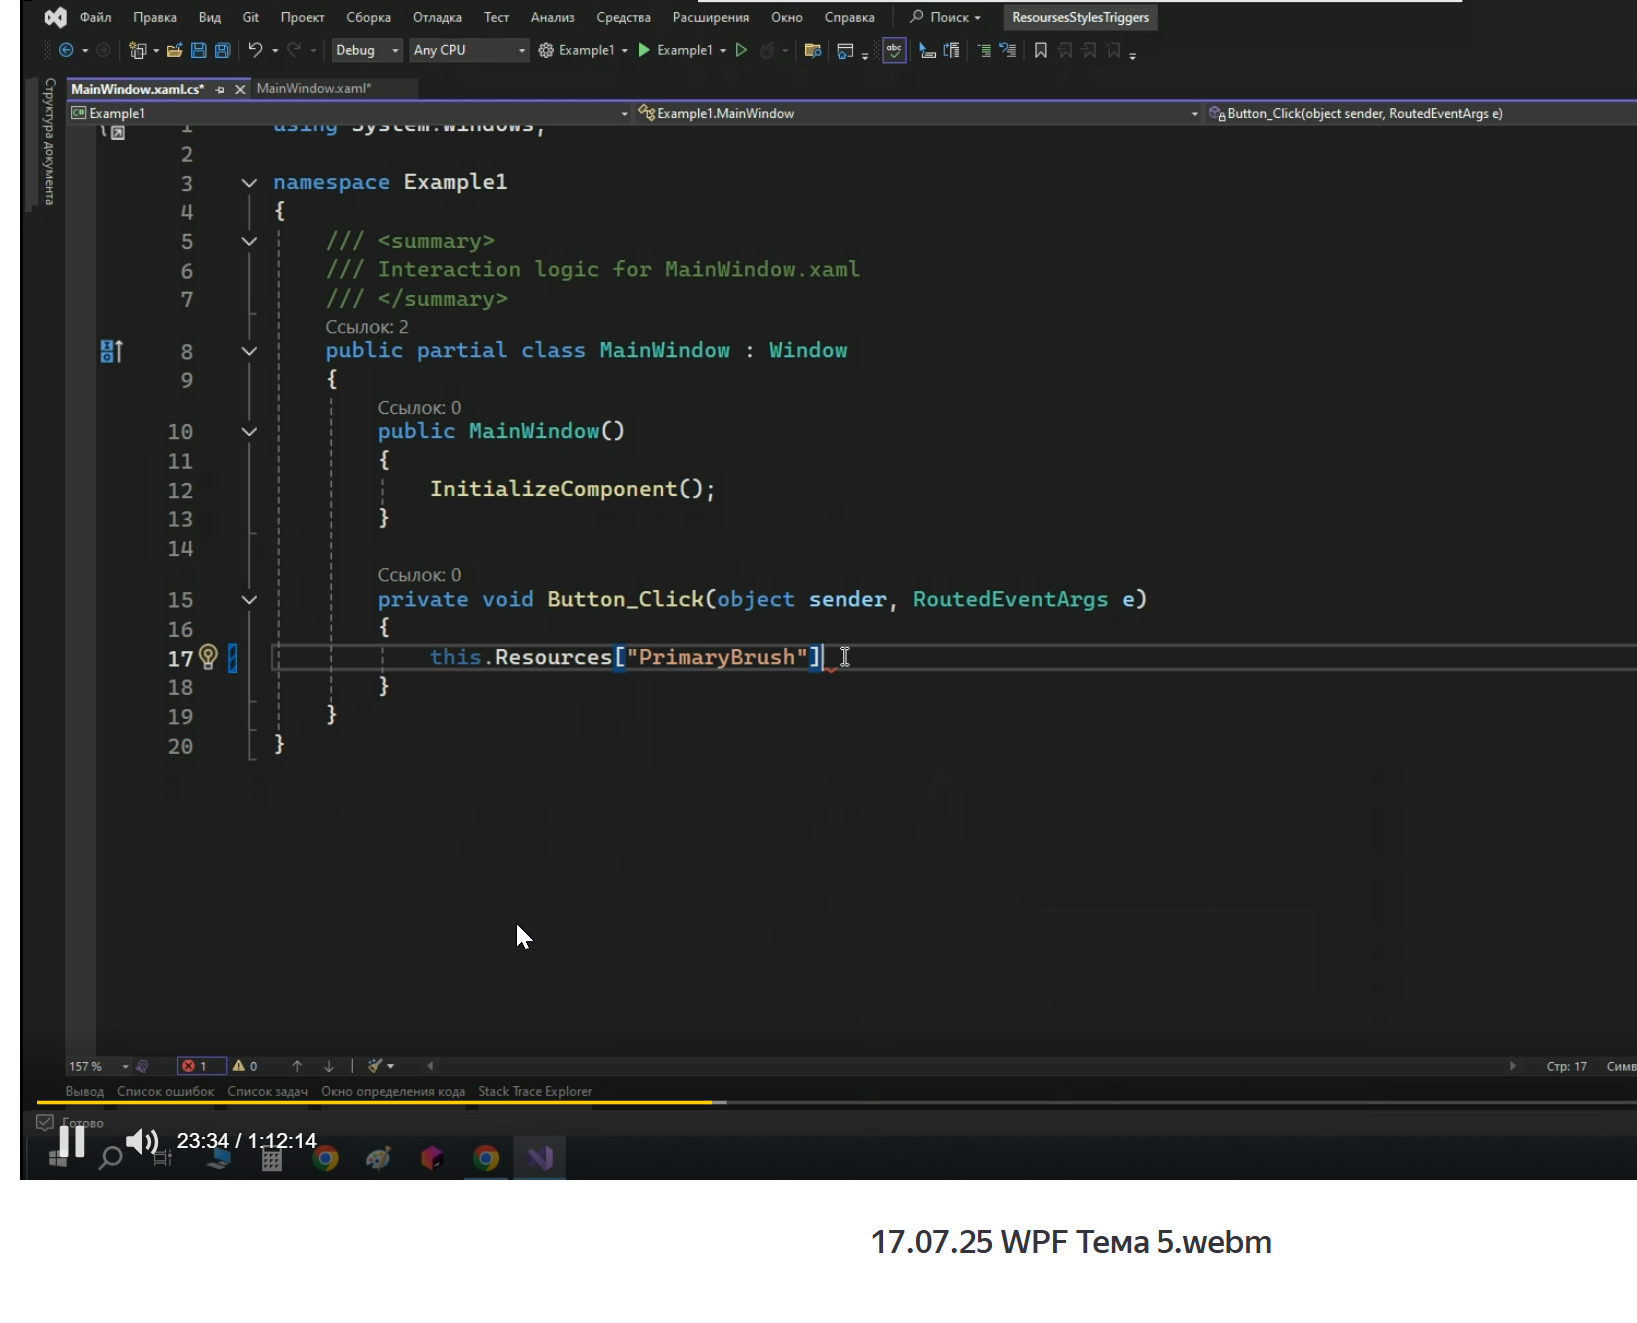Click the Visual Studio logo icon
Image resolution: width=1637 pixels, height=1323 pixels.
tap(56, 17)
